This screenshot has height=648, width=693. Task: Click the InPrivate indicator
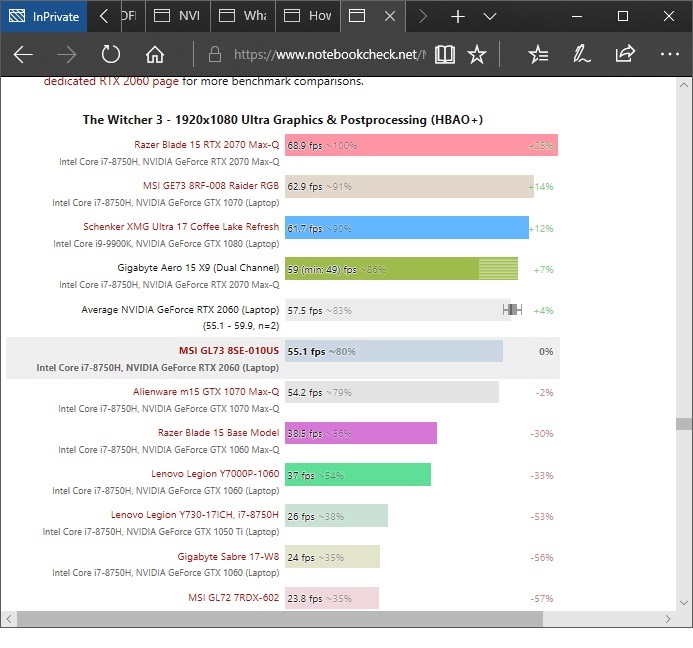tap(44, 16)
